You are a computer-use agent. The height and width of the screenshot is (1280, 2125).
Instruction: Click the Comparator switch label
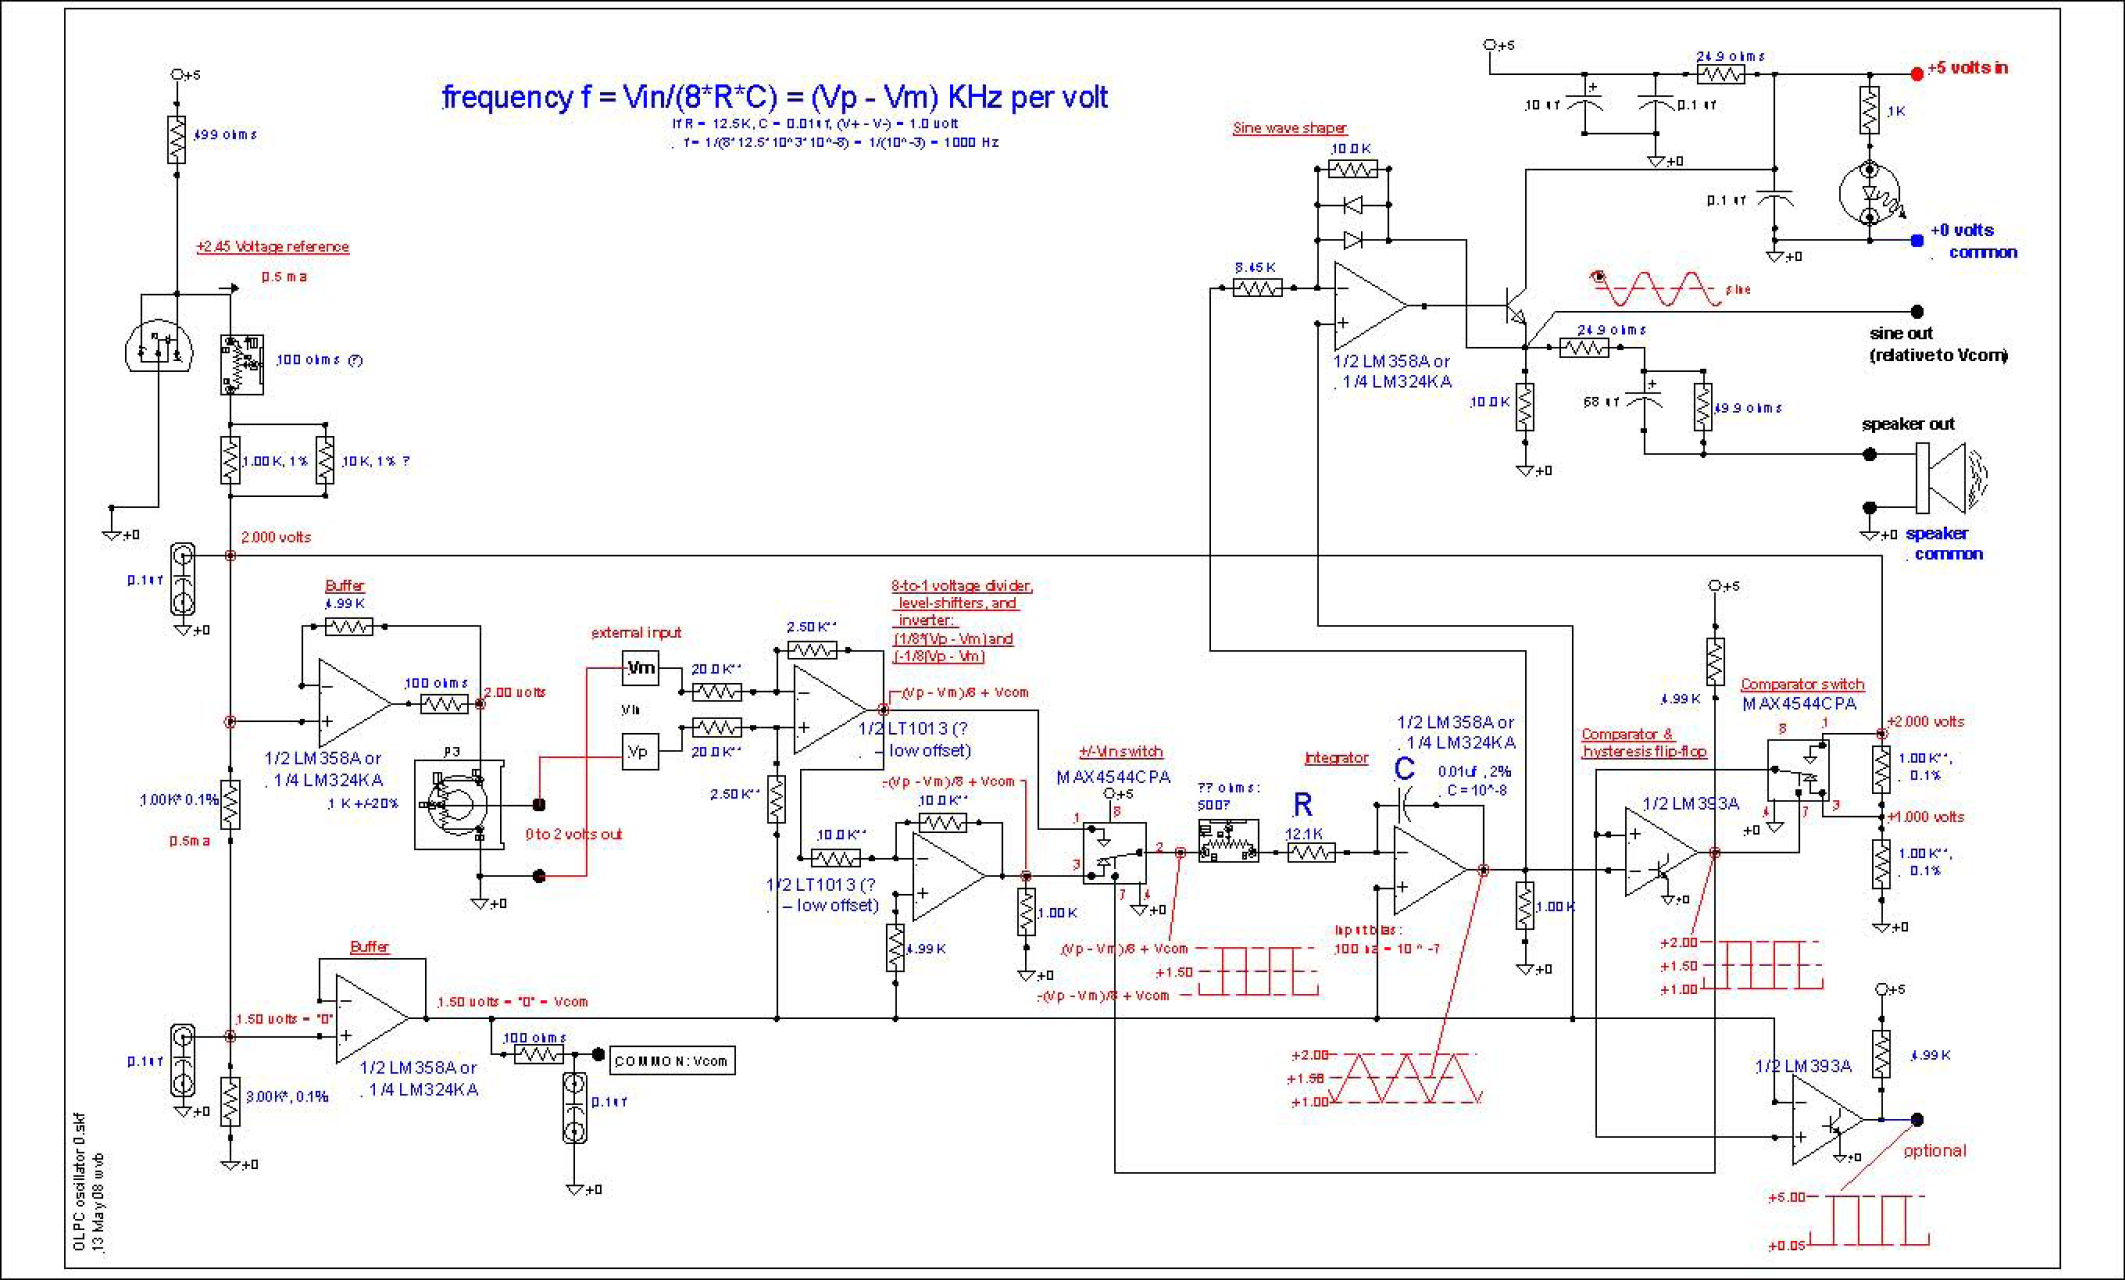[1801, 685]
